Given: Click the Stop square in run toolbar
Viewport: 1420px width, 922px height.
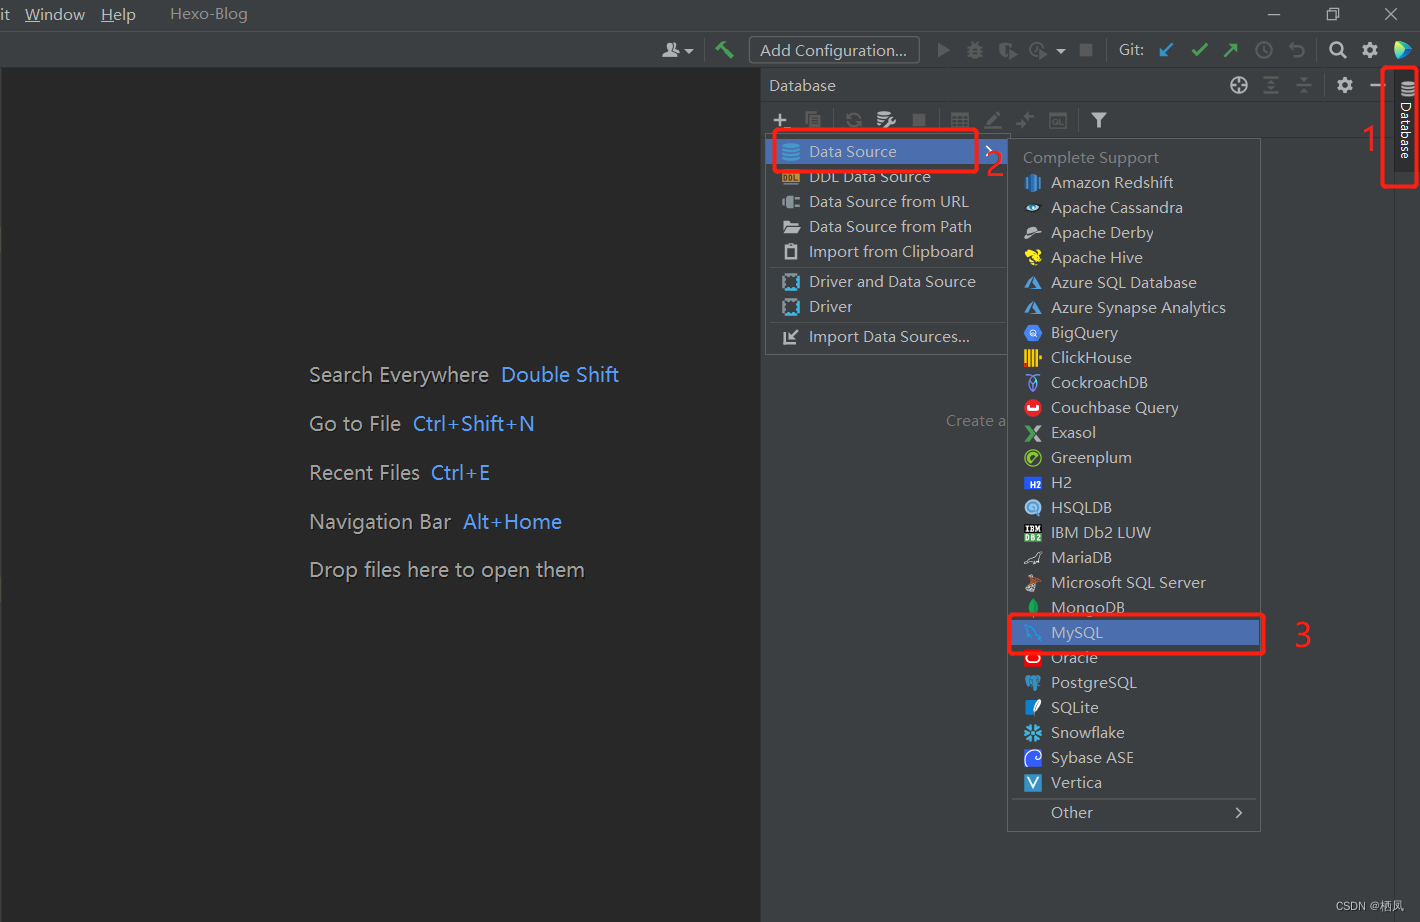Looking at the screenshot, I should tap(1086, 50).
